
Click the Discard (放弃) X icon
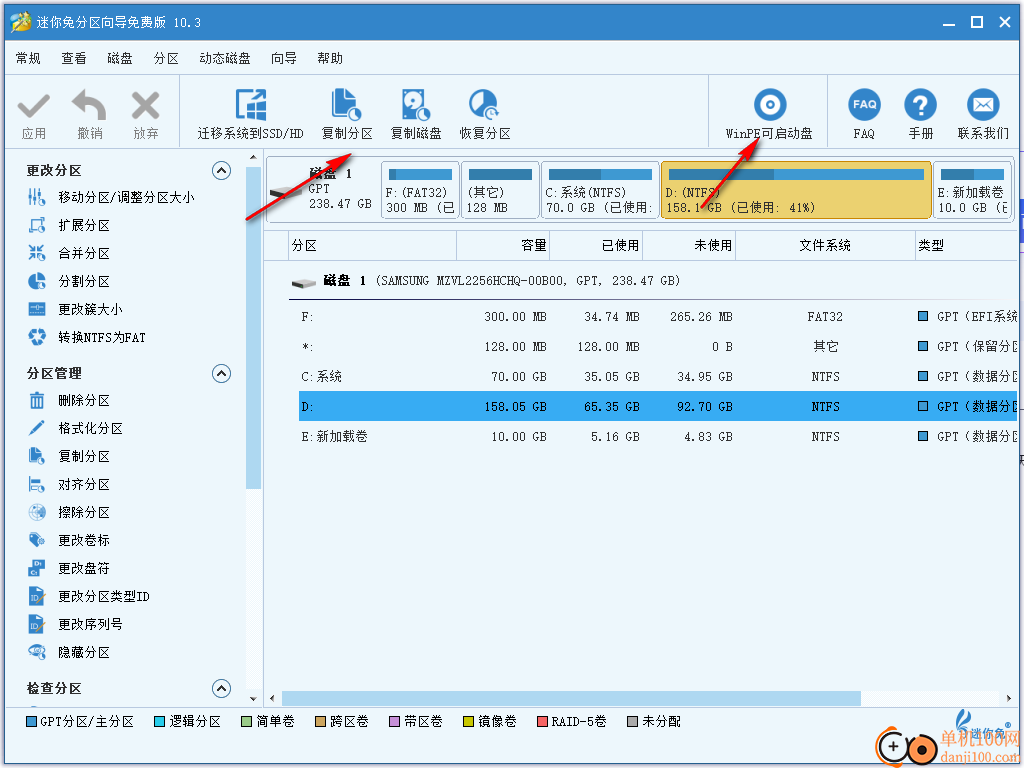click(145, 106)
